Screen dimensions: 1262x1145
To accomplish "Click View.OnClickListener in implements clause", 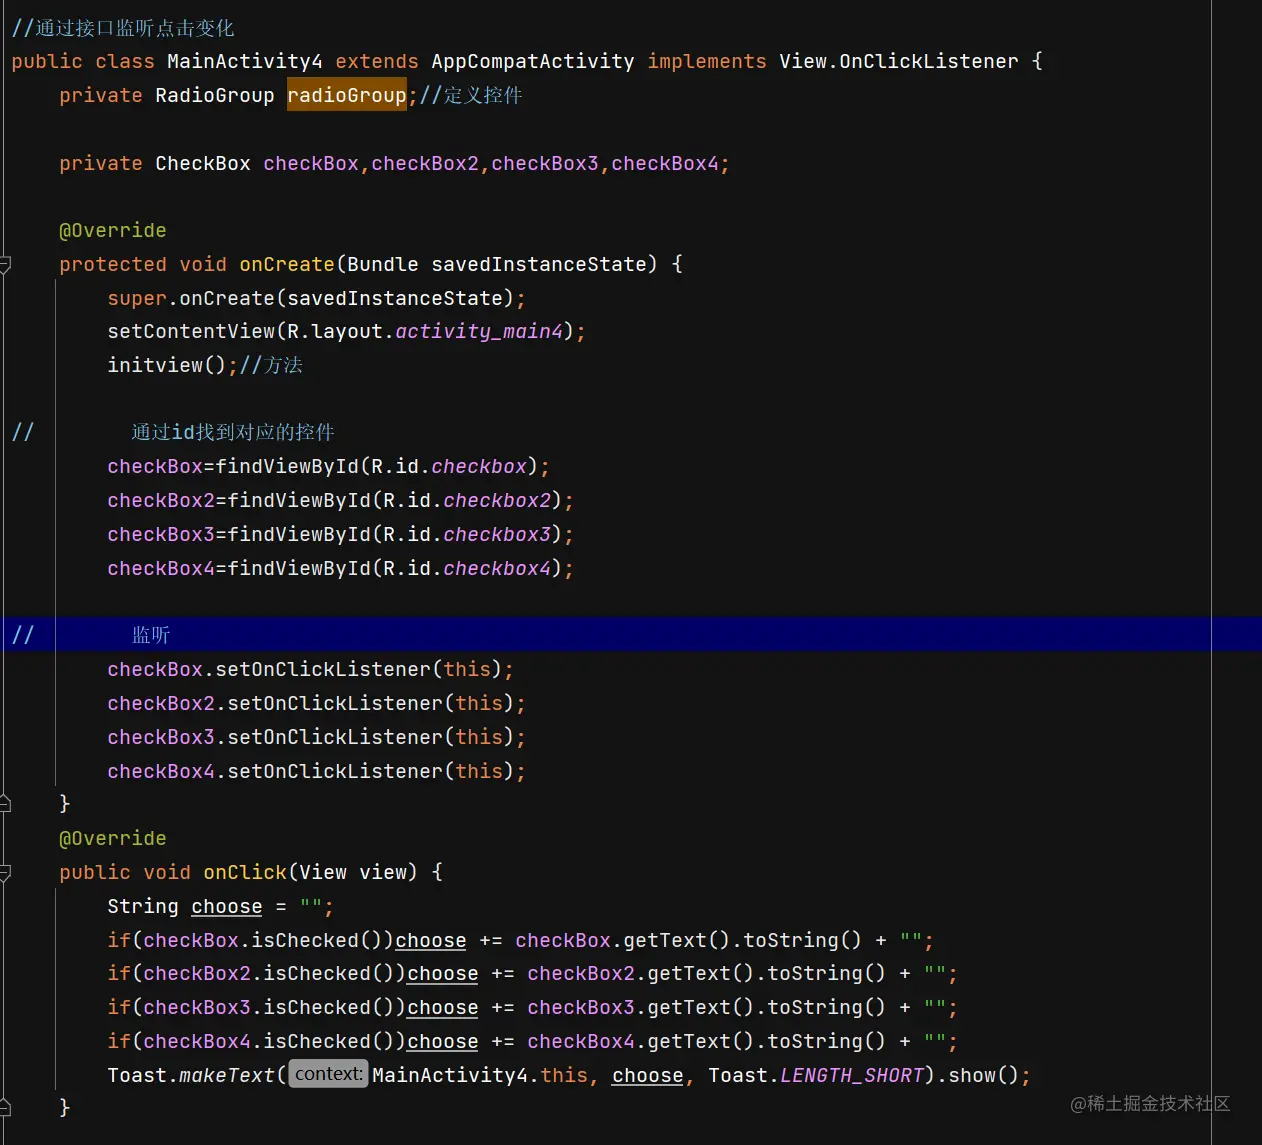I will (x=899, y=61).
